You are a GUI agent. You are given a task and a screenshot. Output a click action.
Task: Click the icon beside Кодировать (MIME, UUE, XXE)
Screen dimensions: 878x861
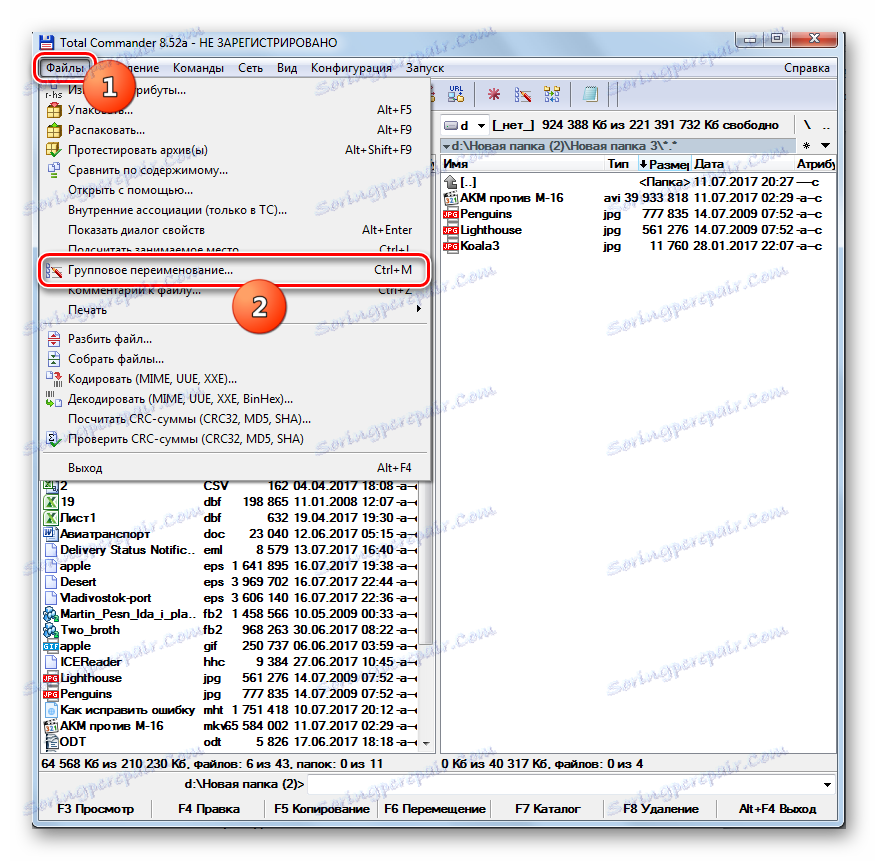click(54, 379)
